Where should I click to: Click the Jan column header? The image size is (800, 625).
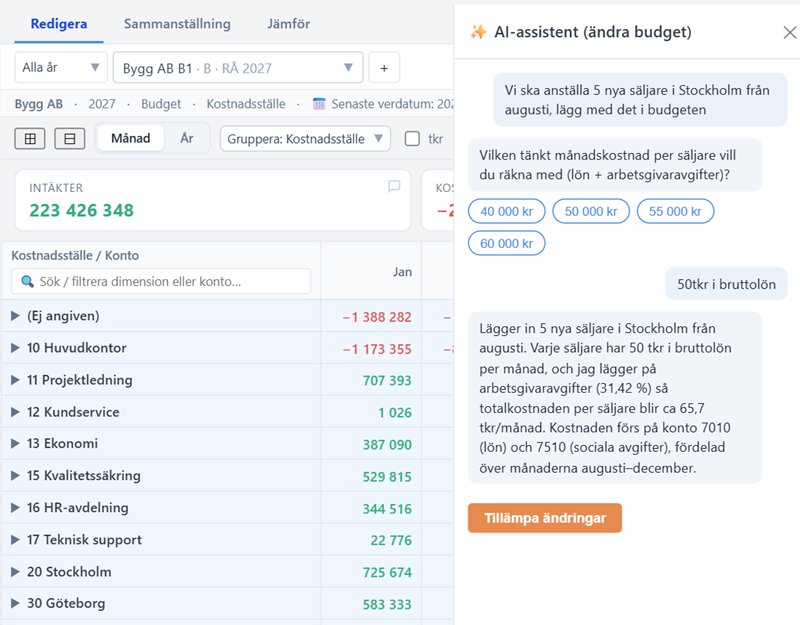coord(402,272)
